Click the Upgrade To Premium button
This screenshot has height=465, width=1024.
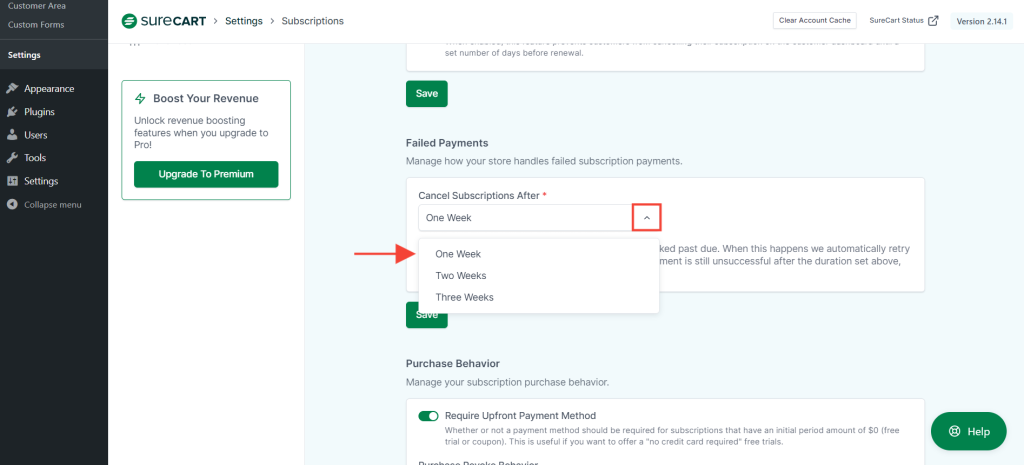(206, 174)
